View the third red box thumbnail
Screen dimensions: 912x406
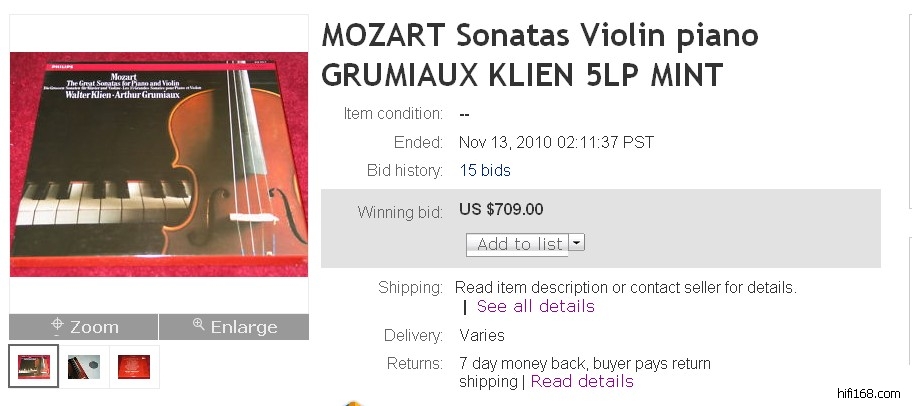click(x=134, y=366)
